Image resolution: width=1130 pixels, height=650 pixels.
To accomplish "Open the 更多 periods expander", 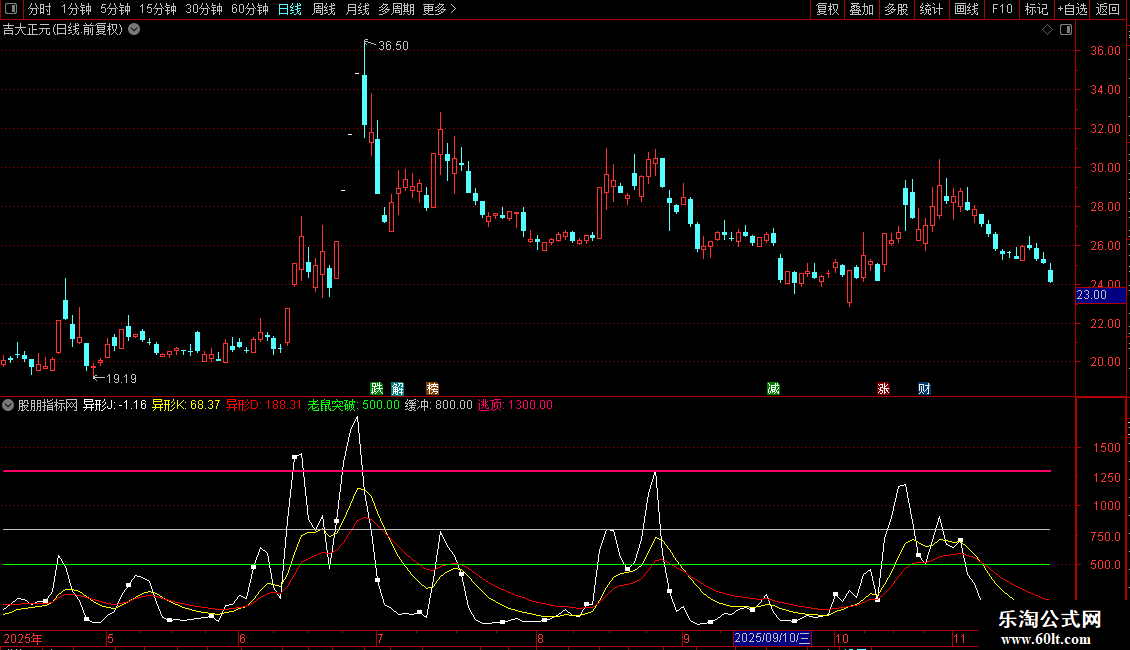I will [439, 9].
